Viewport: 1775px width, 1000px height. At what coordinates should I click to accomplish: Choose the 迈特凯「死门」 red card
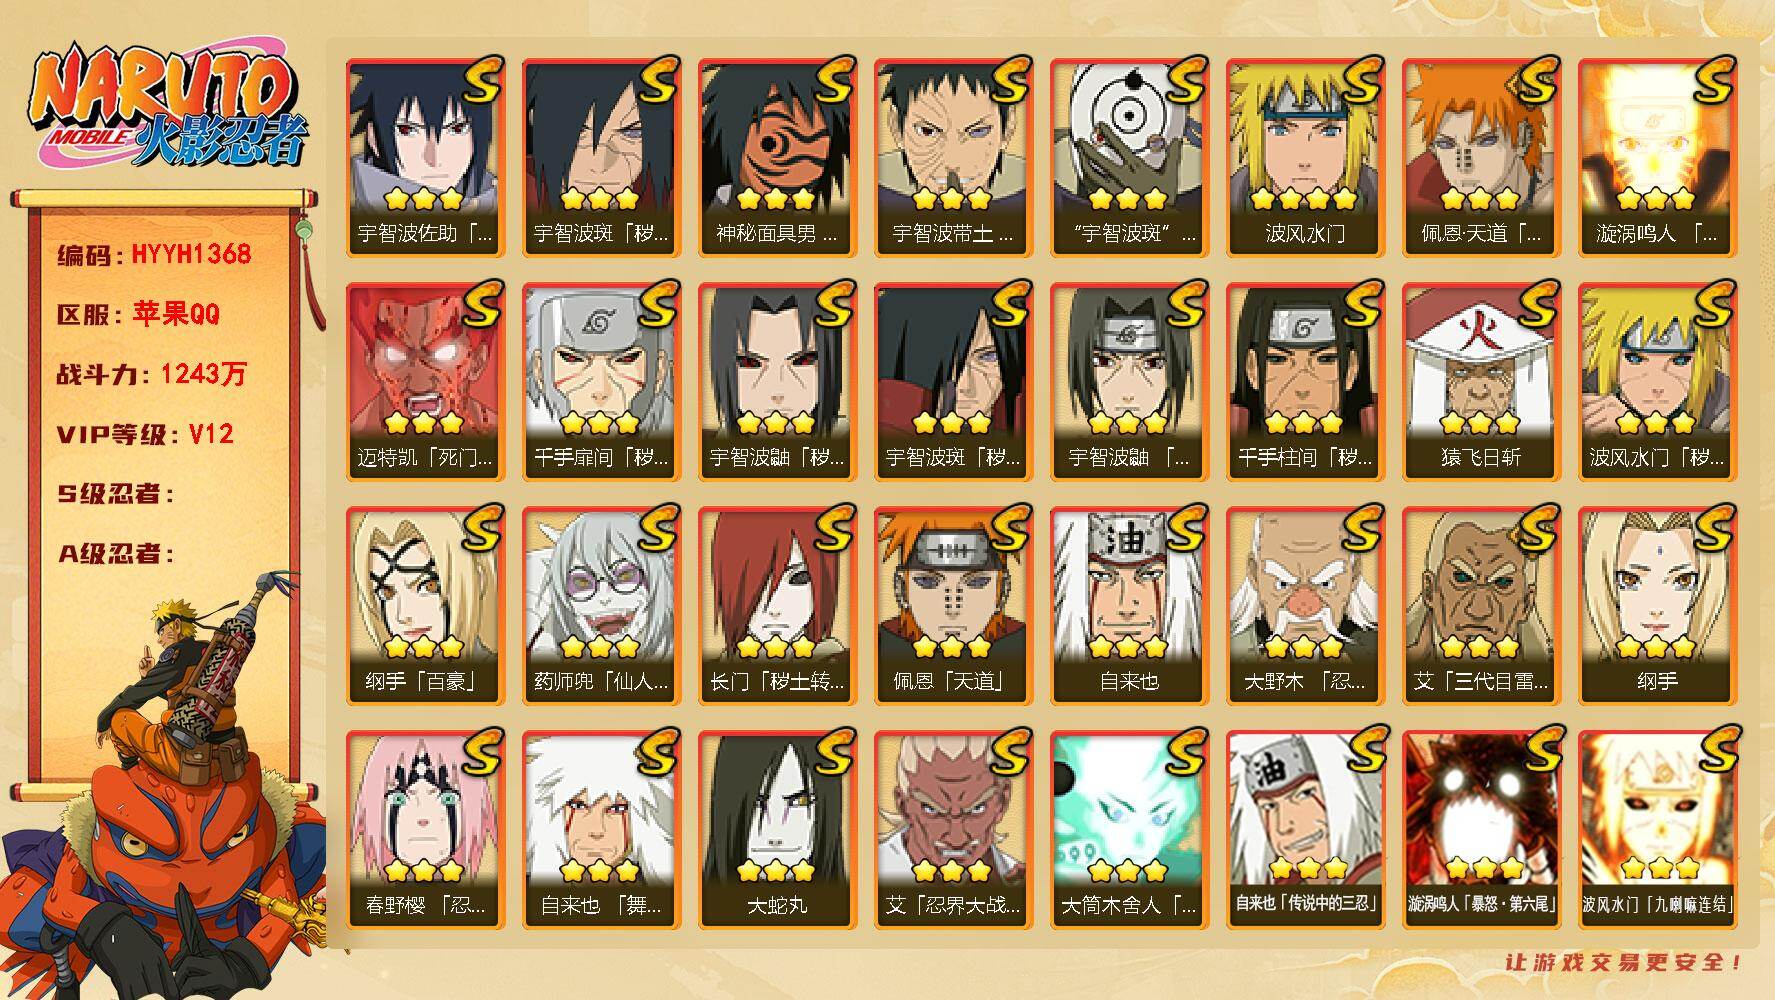coord(425,381)
